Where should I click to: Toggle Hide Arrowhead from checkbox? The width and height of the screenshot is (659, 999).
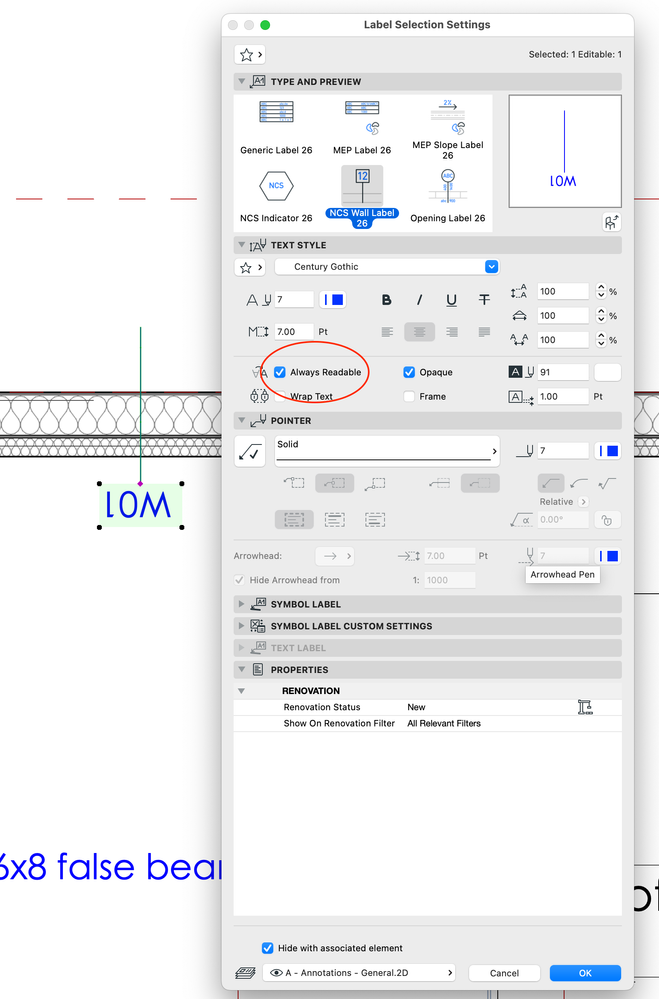point(240,580)
